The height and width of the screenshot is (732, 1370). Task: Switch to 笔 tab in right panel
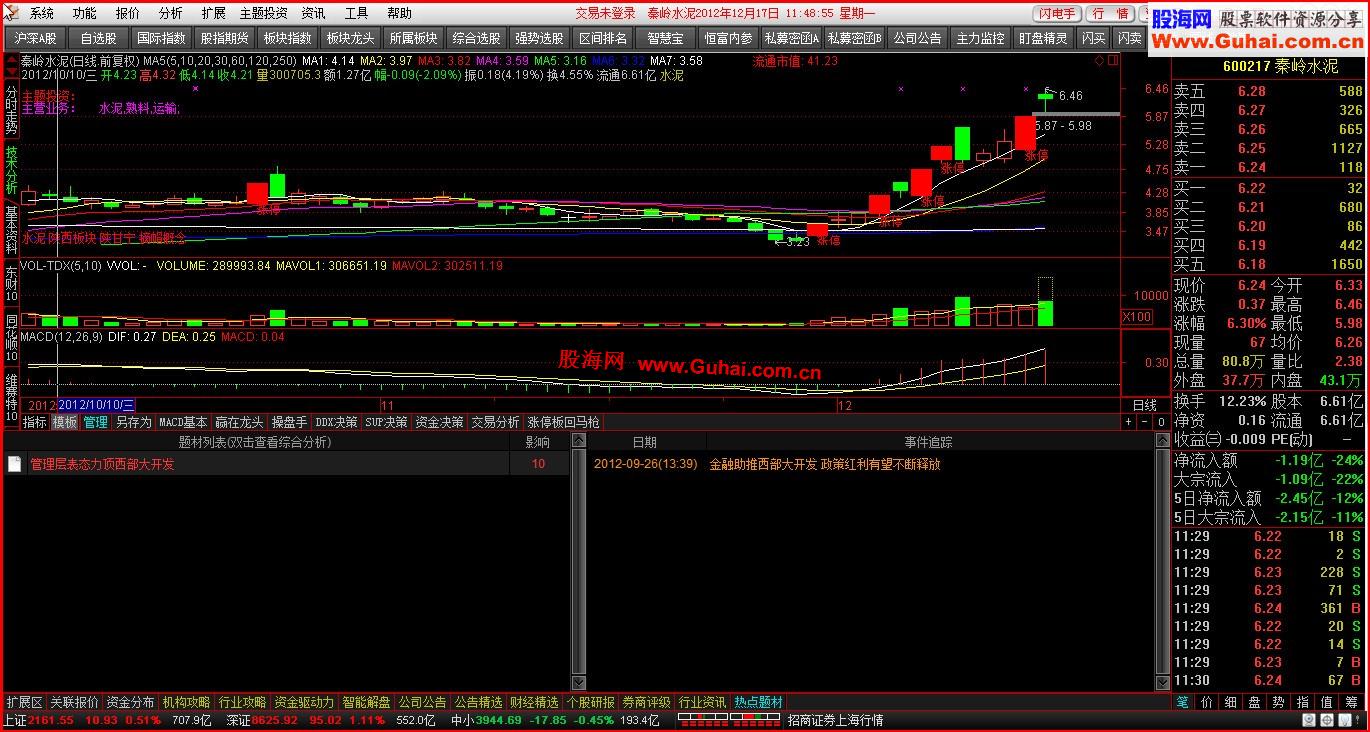coord(1183,702)
